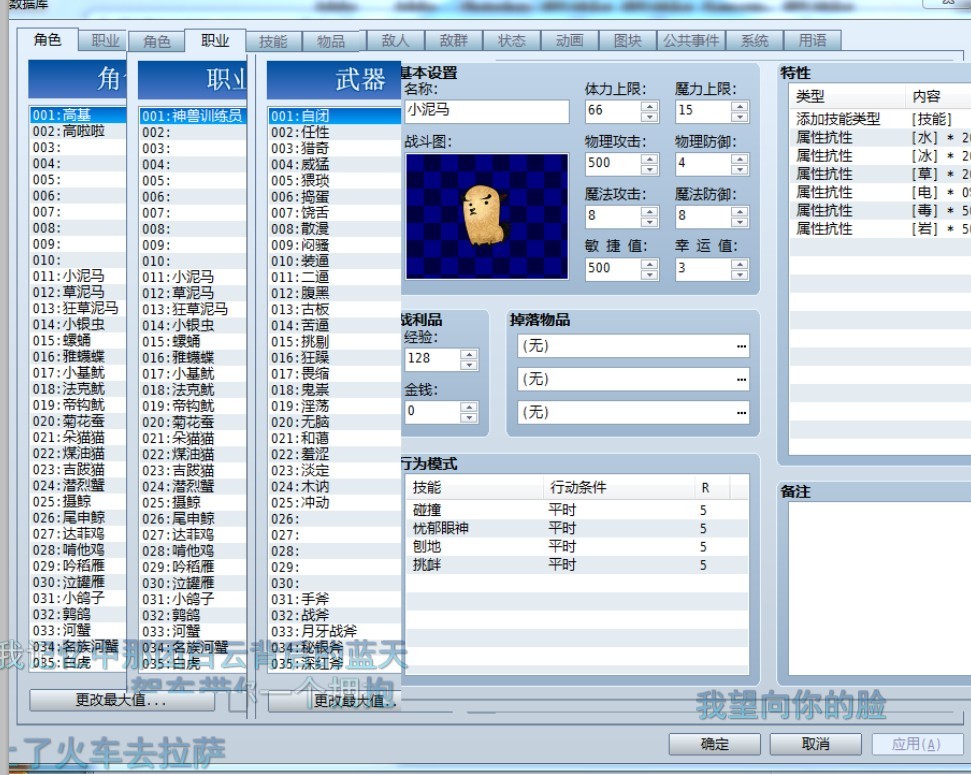Select the 属性抗性 [岩] feature row
Screen dimensions: 971x775
(881, 229)
